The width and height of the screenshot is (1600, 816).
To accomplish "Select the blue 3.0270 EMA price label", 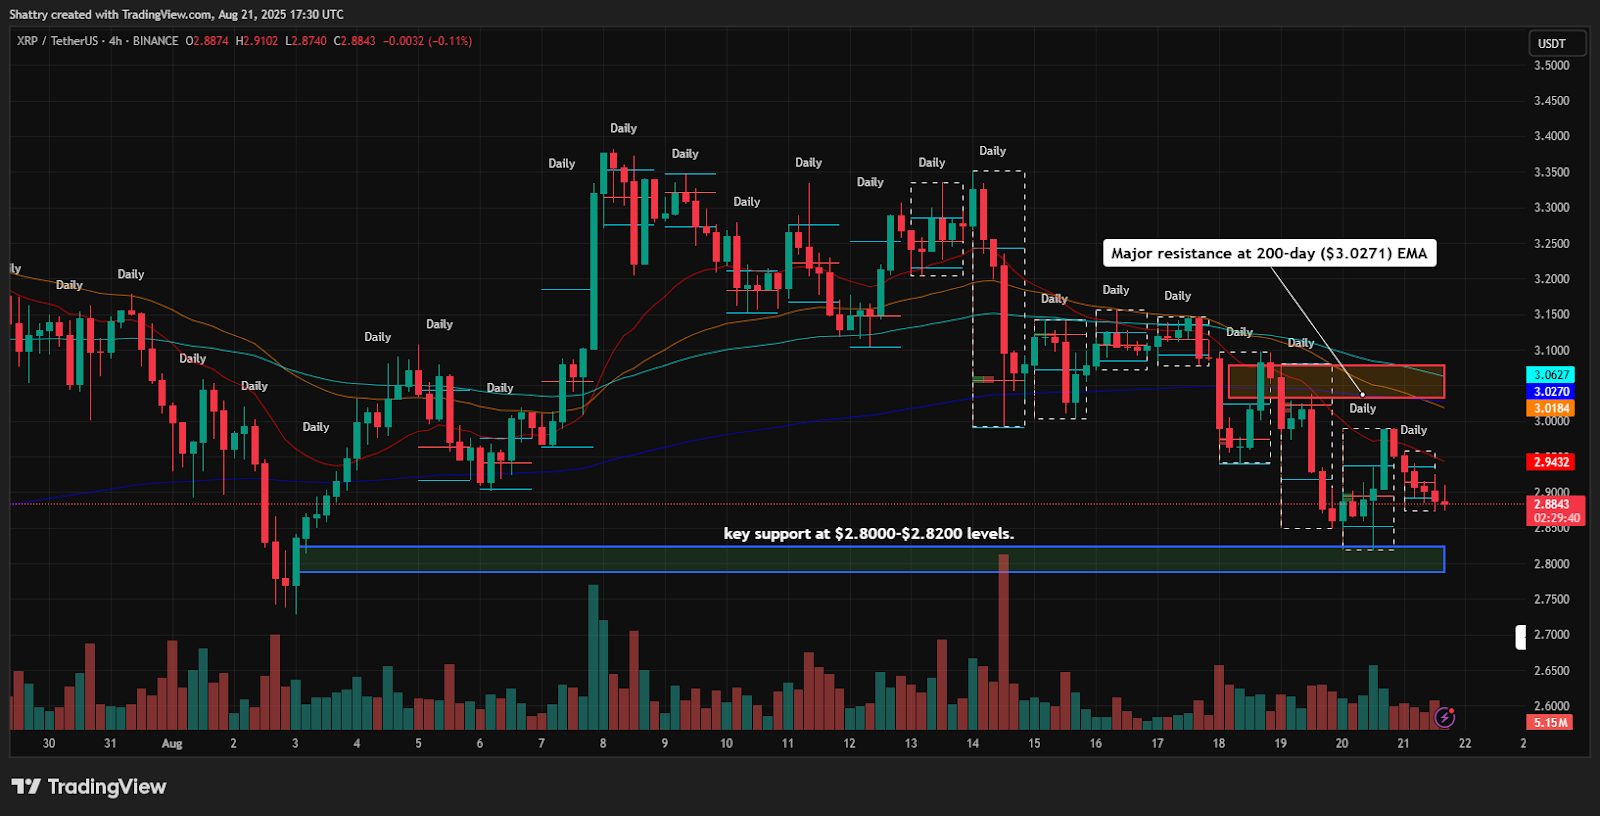I will (1550, 392).
